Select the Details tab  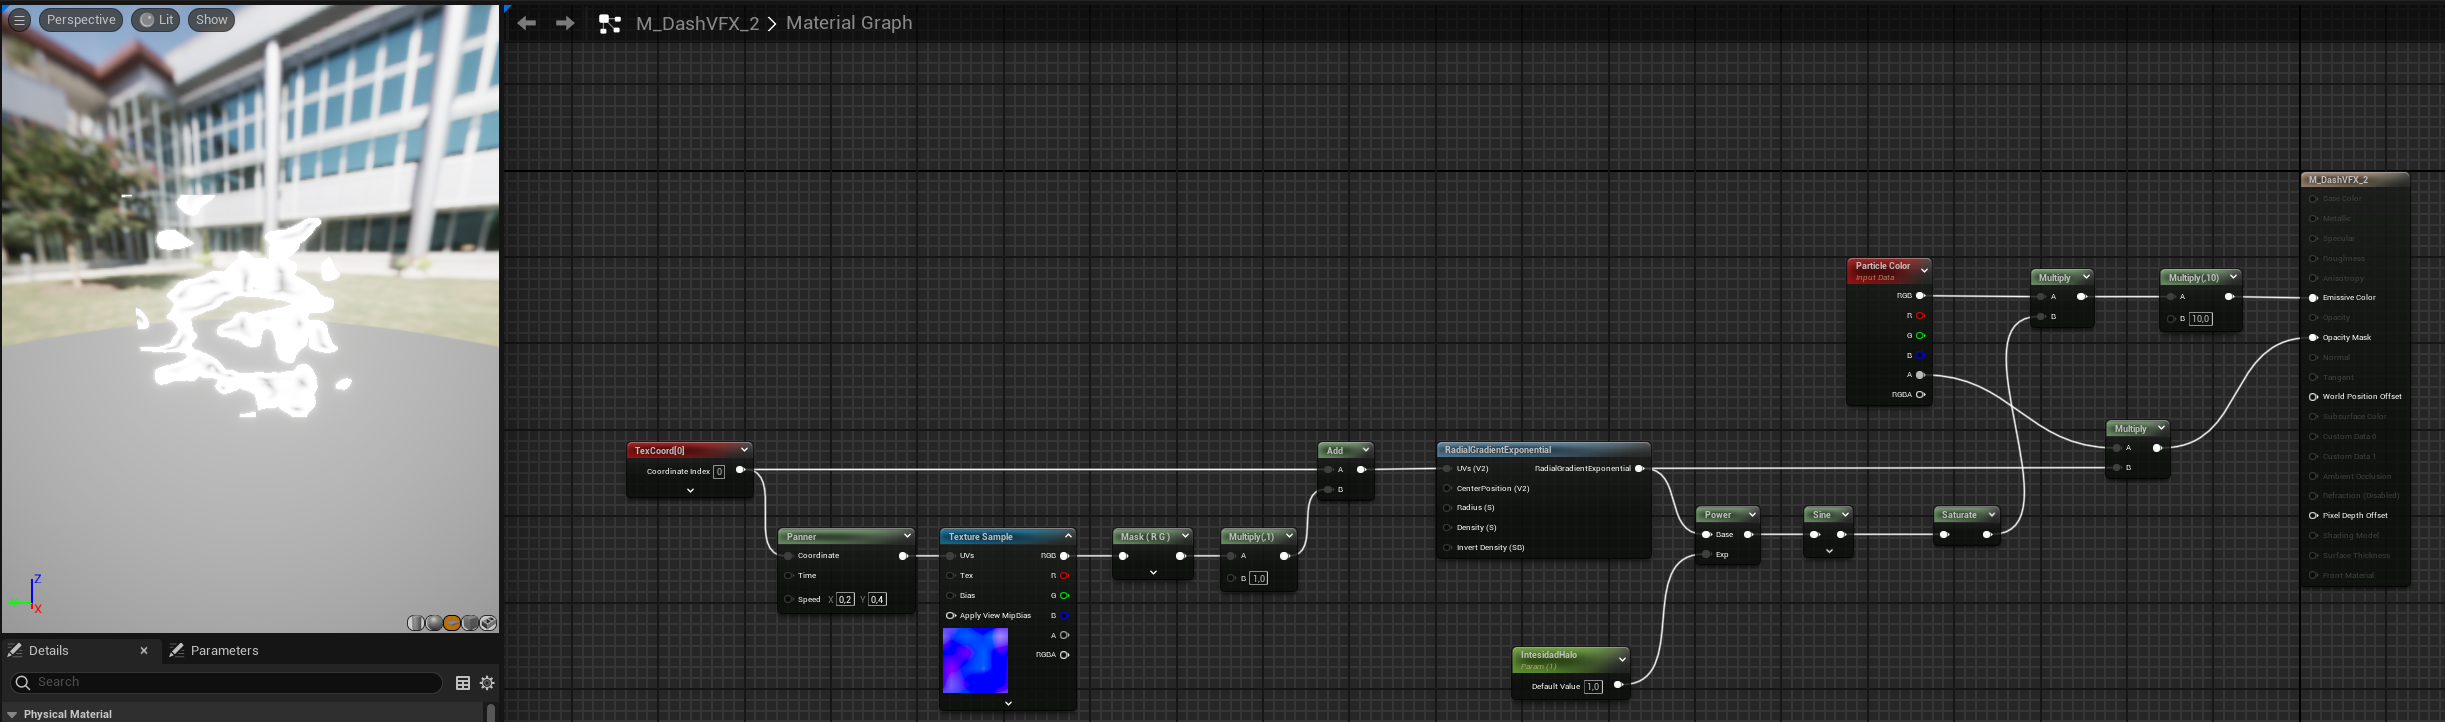click(x=49, y=651)
